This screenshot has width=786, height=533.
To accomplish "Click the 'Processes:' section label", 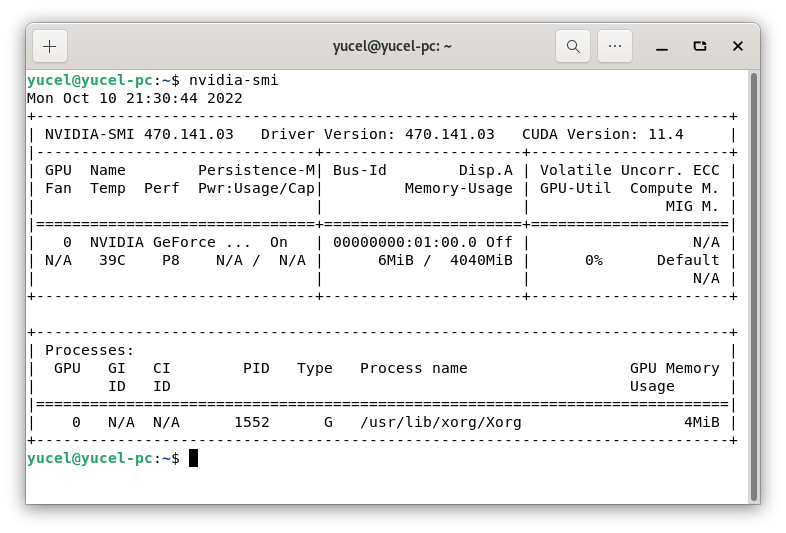I will (x=90, y=350).
